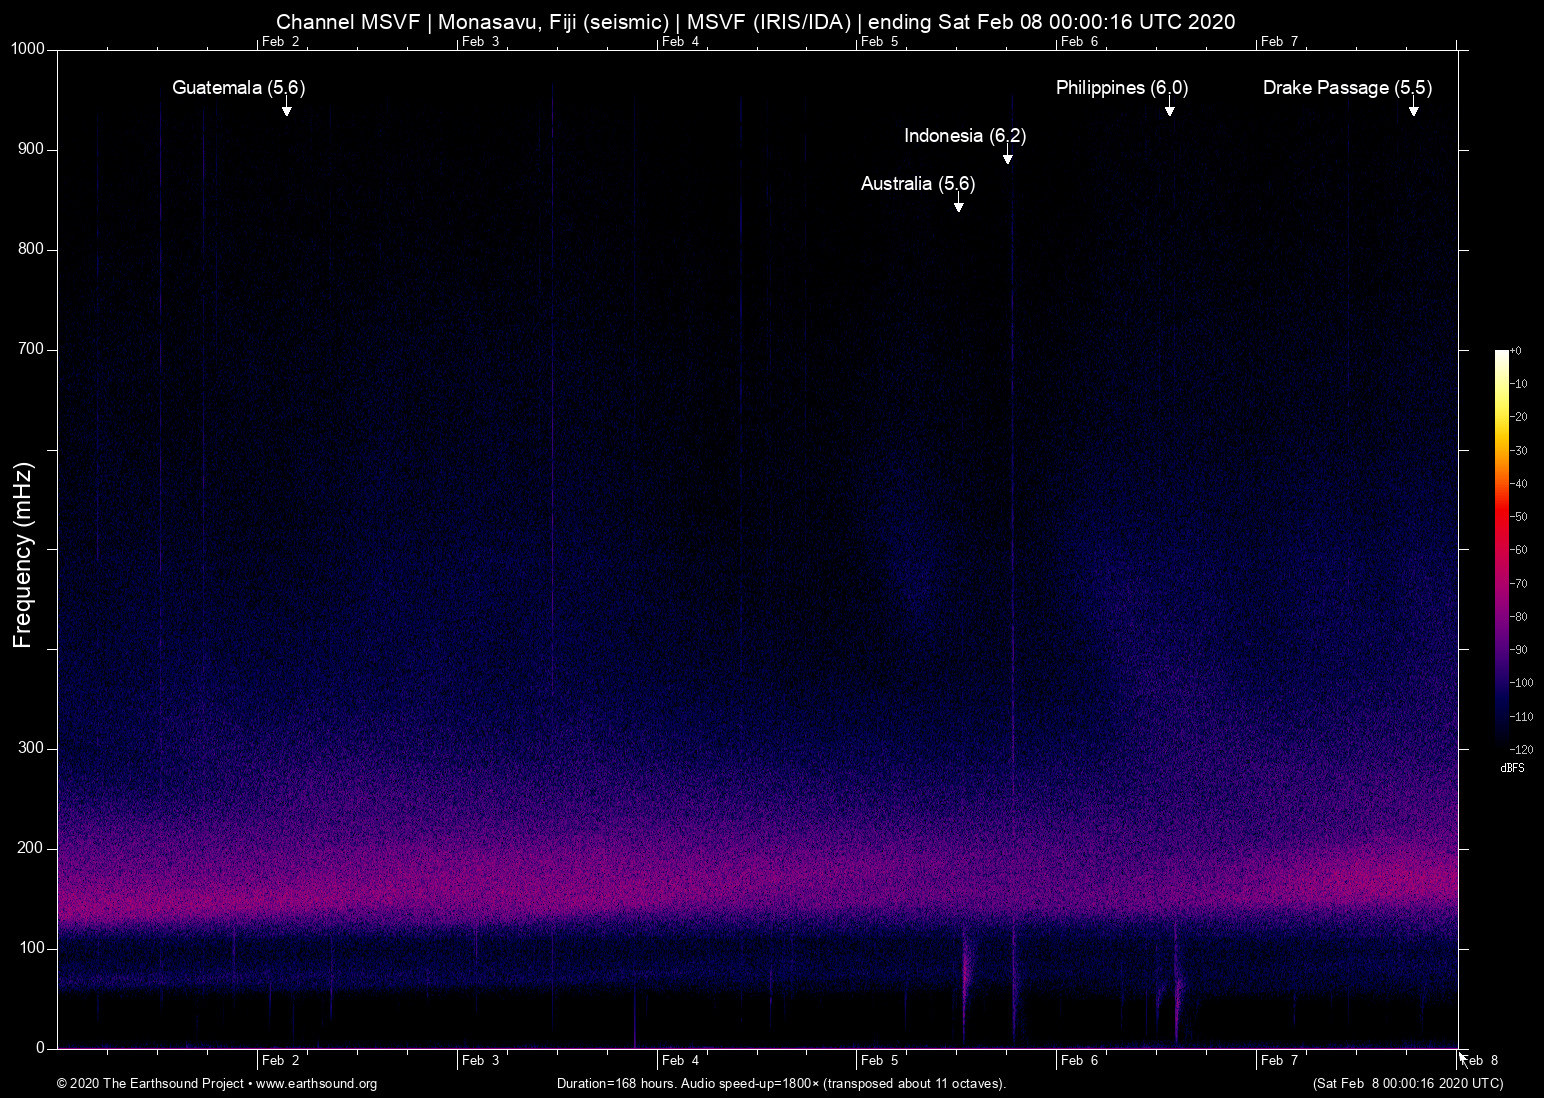Click the 200 tick label on frequency axis
This screenshot has height=1098, width=1544.
[31, 848]
